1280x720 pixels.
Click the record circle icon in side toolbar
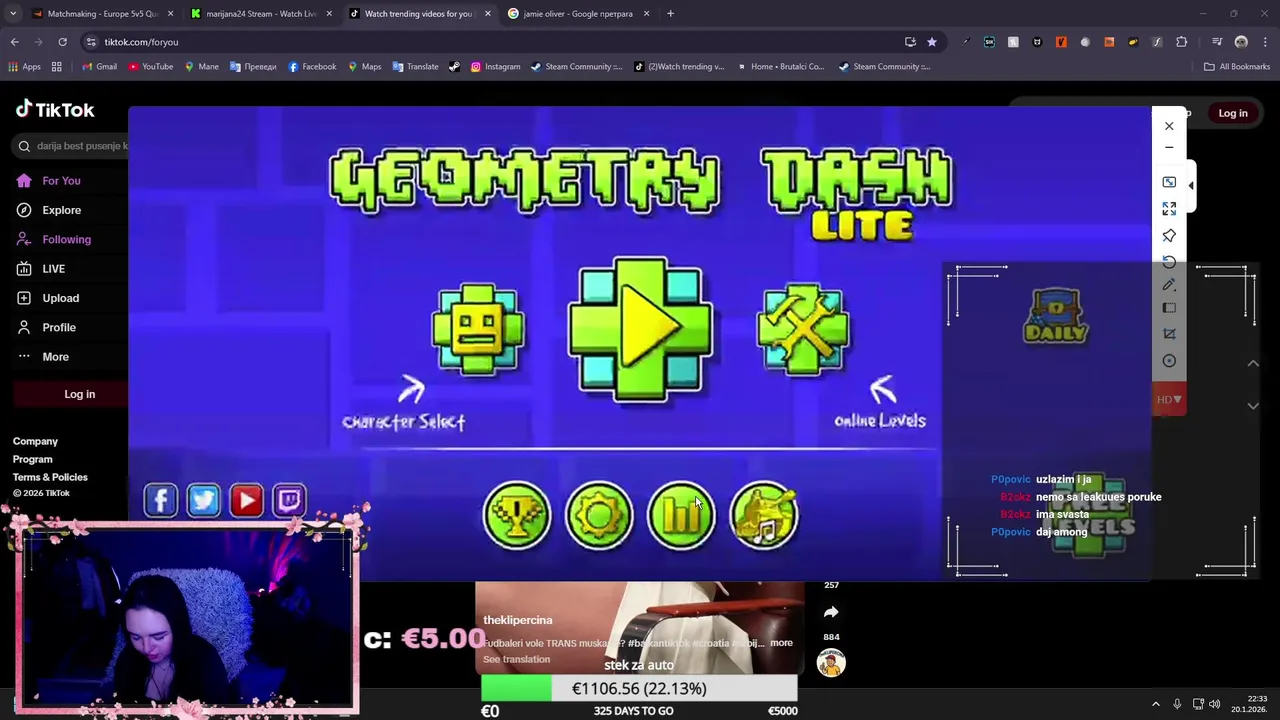[x=1169, y=361]
